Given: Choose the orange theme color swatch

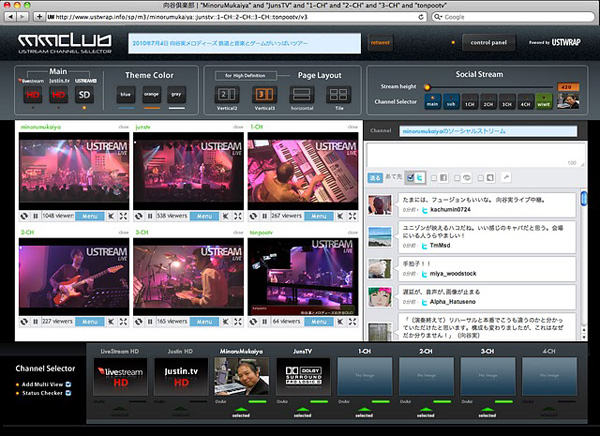Looking at the screenshot, I should 152,94.
